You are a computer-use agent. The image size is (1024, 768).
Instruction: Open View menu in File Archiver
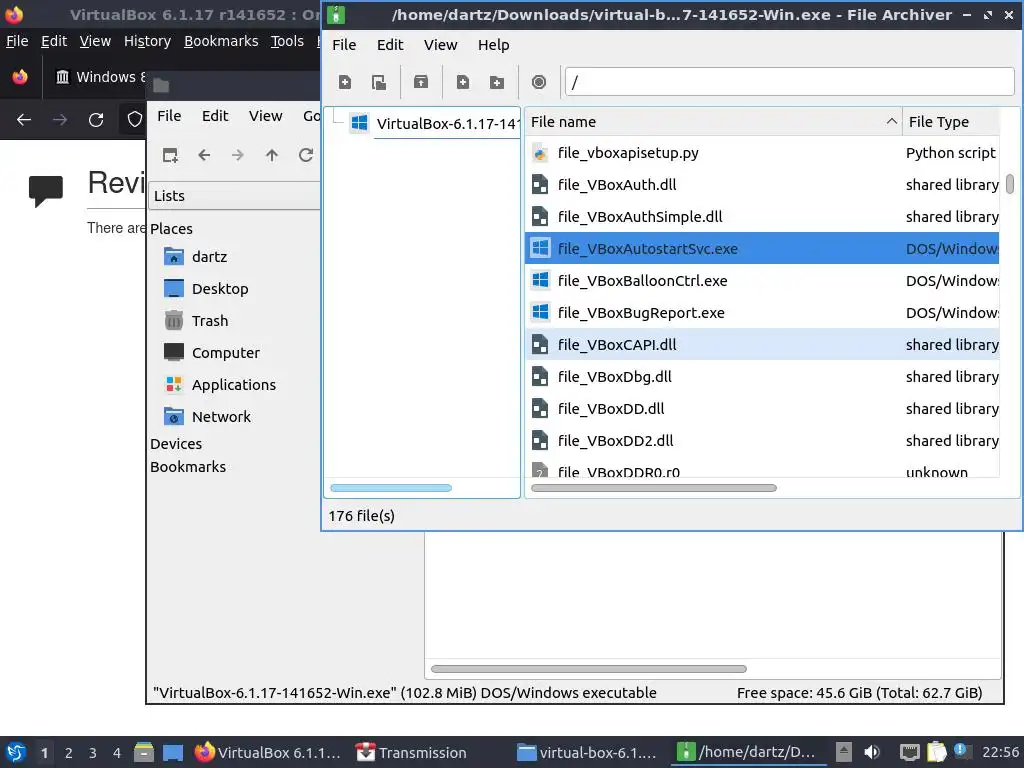440,45
